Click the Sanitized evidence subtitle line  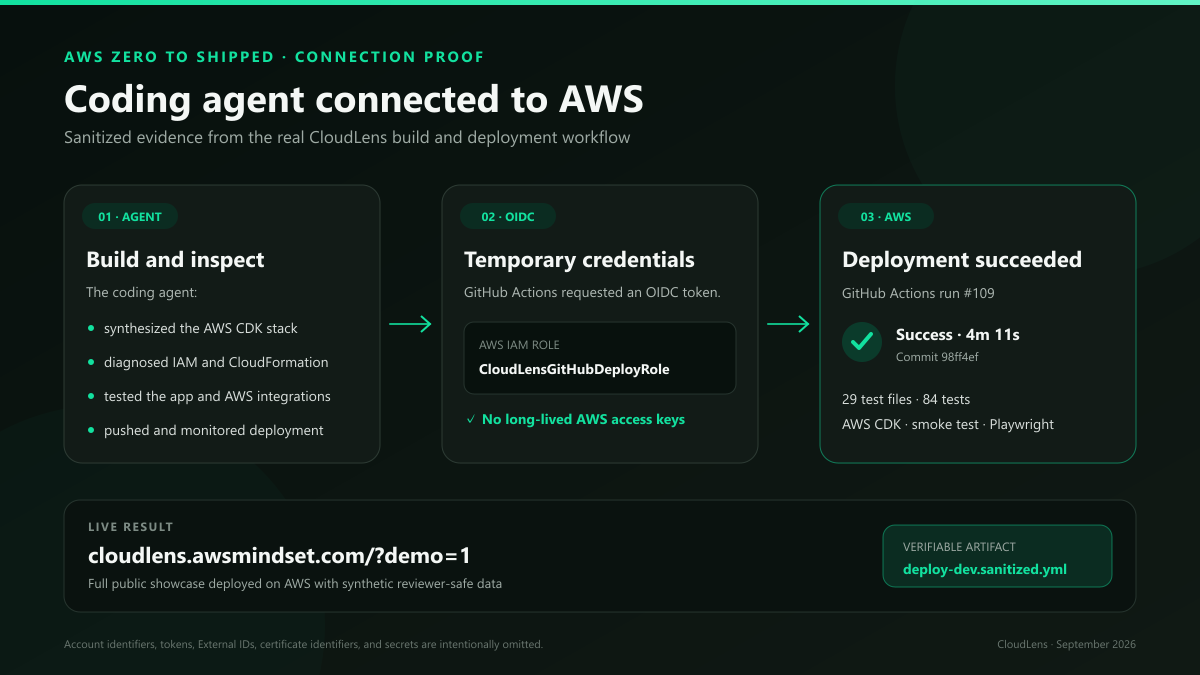pyautogui.click(x=347, y=138)
